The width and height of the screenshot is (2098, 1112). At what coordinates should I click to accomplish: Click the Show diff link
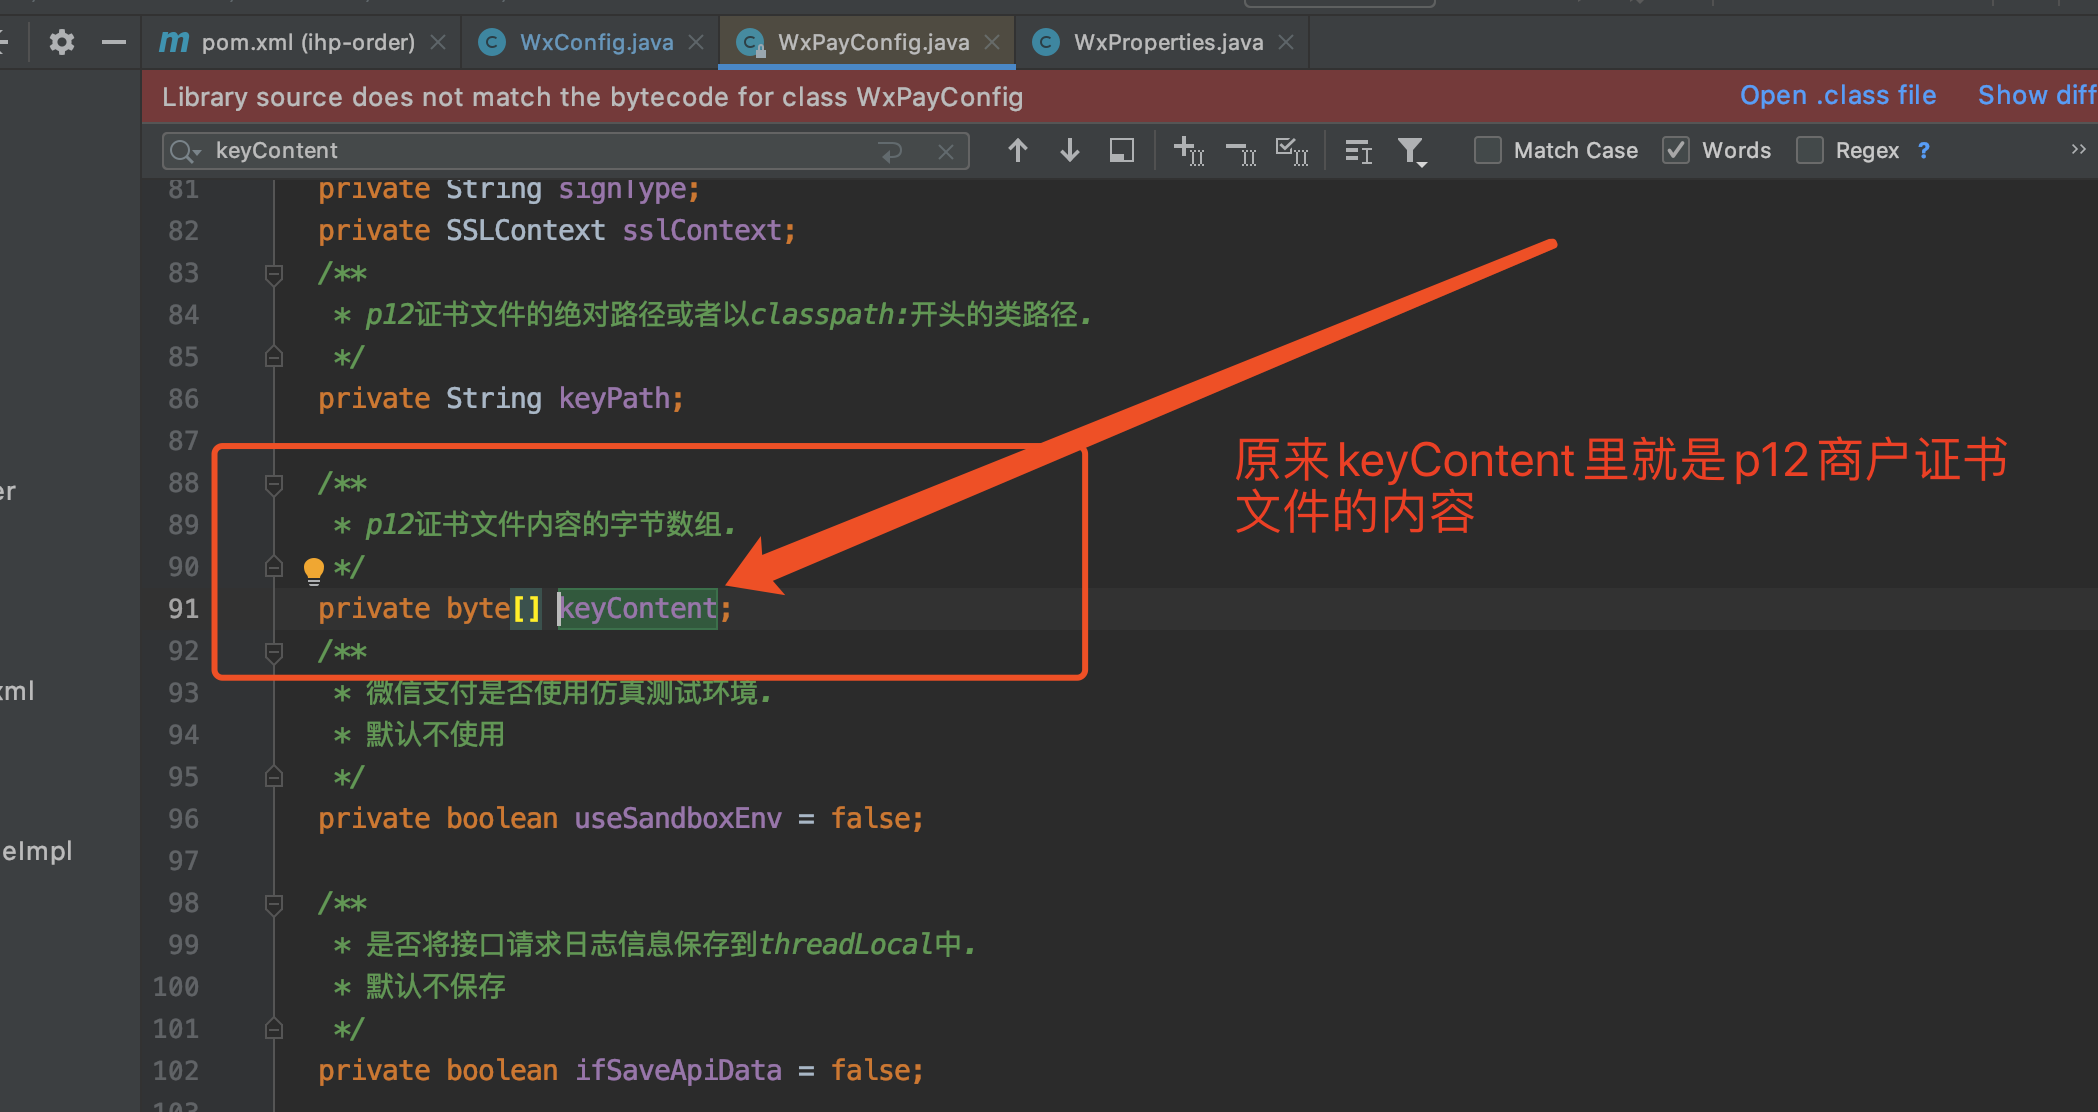[x=2036, y=95]
